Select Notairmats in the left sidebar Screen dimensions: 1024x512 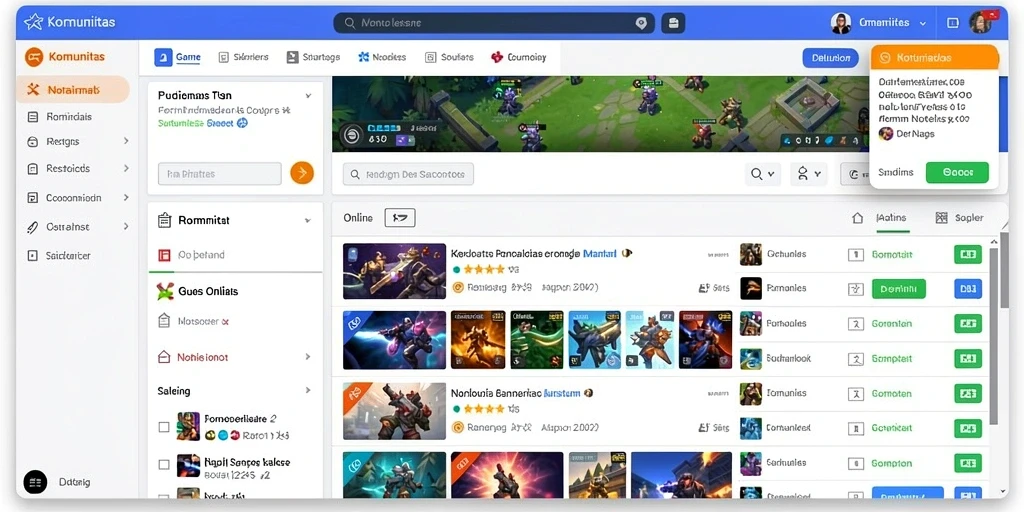pyautogui.click(x=73, y=89)
